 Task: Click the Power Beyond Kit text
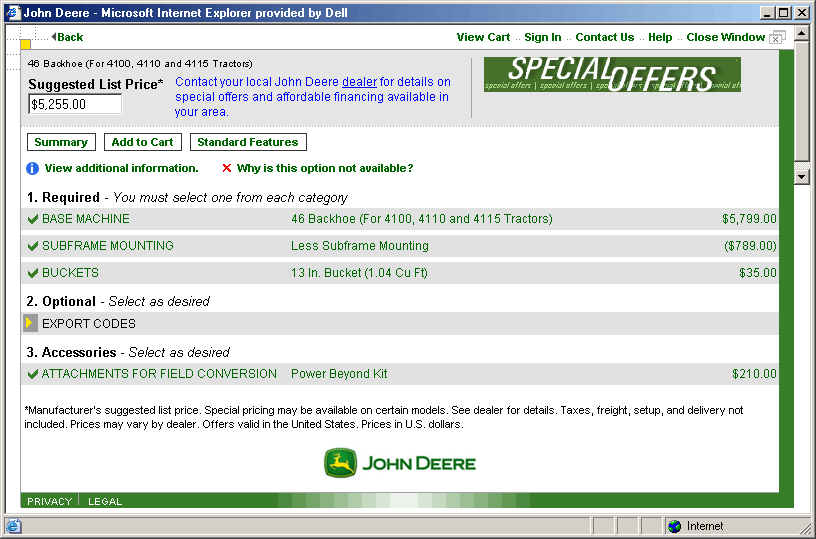[339, 374]
